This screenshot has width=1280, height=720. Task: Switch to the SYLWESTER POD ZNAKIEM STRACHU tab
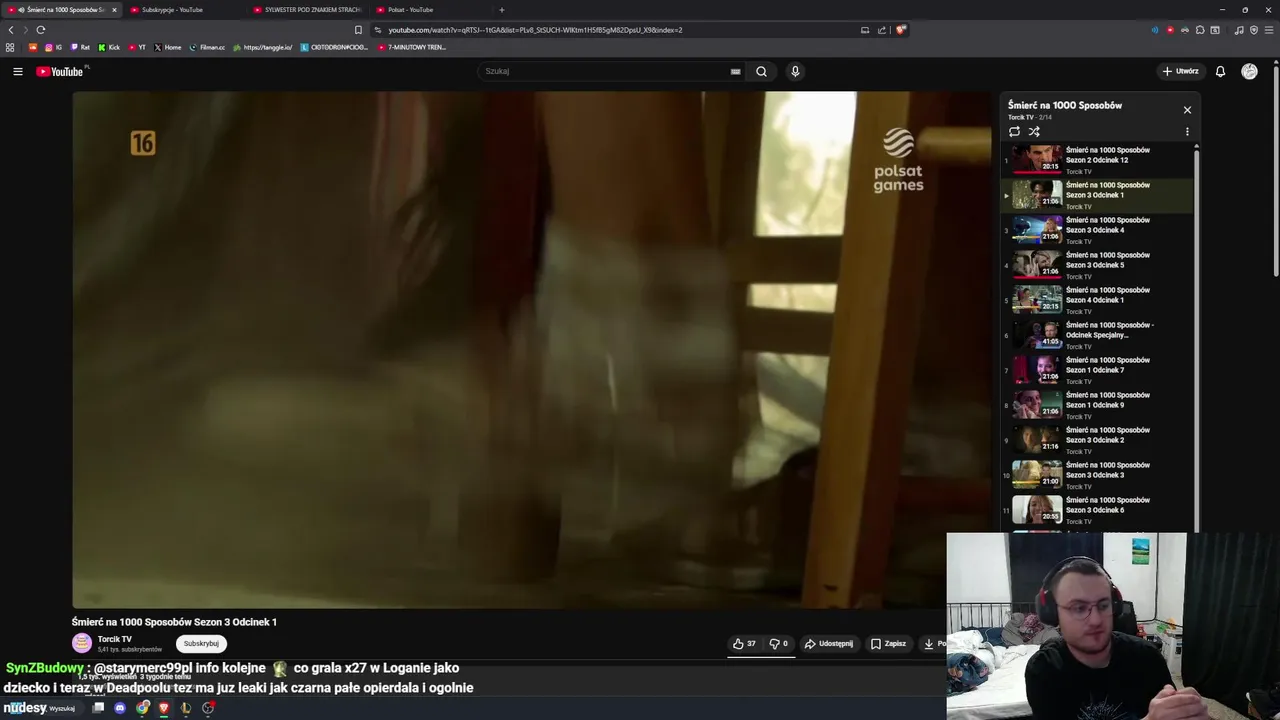pyautogui.click(x=309, y=10)
